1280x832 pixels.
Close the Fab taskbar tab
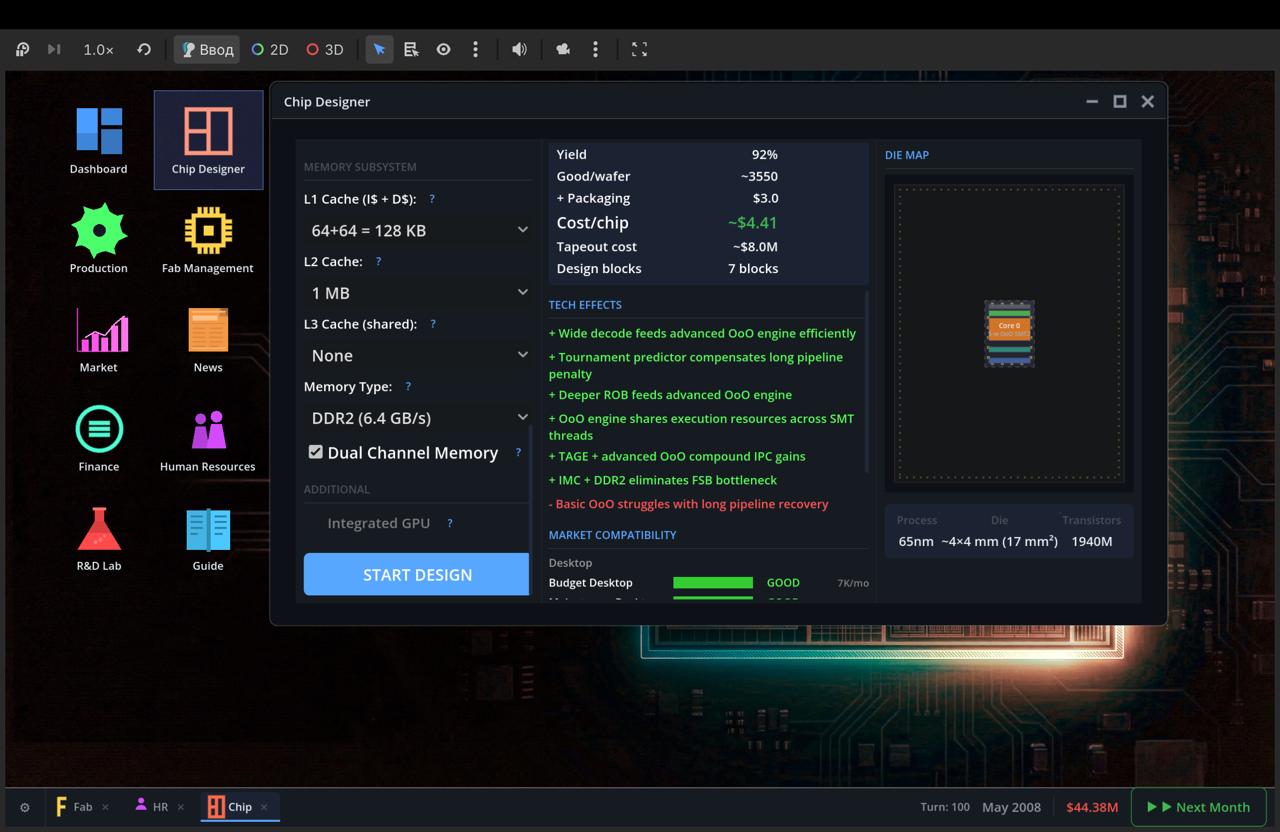pyautogui.click(x=105, y=807)
